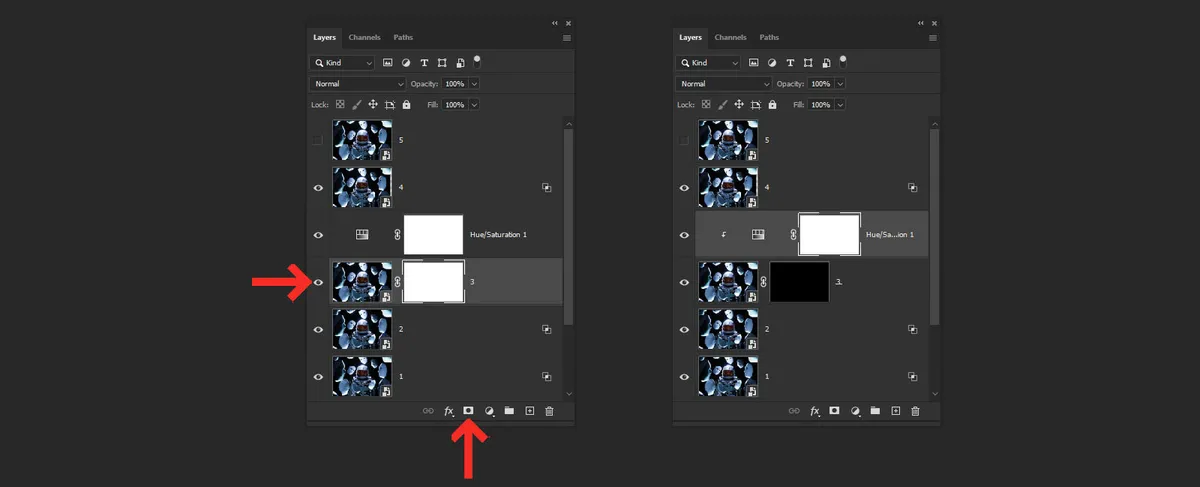Delete layer with trash icon, left panel
The width and height of the screenshot is (1200, 487).
(549, 411)
